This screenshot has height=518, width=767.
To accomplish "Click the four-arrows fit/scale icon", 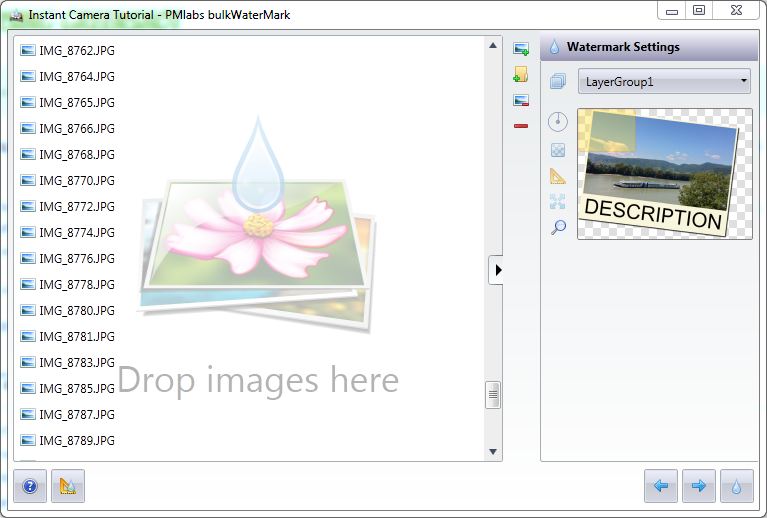I will pyautogui.click(x=558, y=202).
